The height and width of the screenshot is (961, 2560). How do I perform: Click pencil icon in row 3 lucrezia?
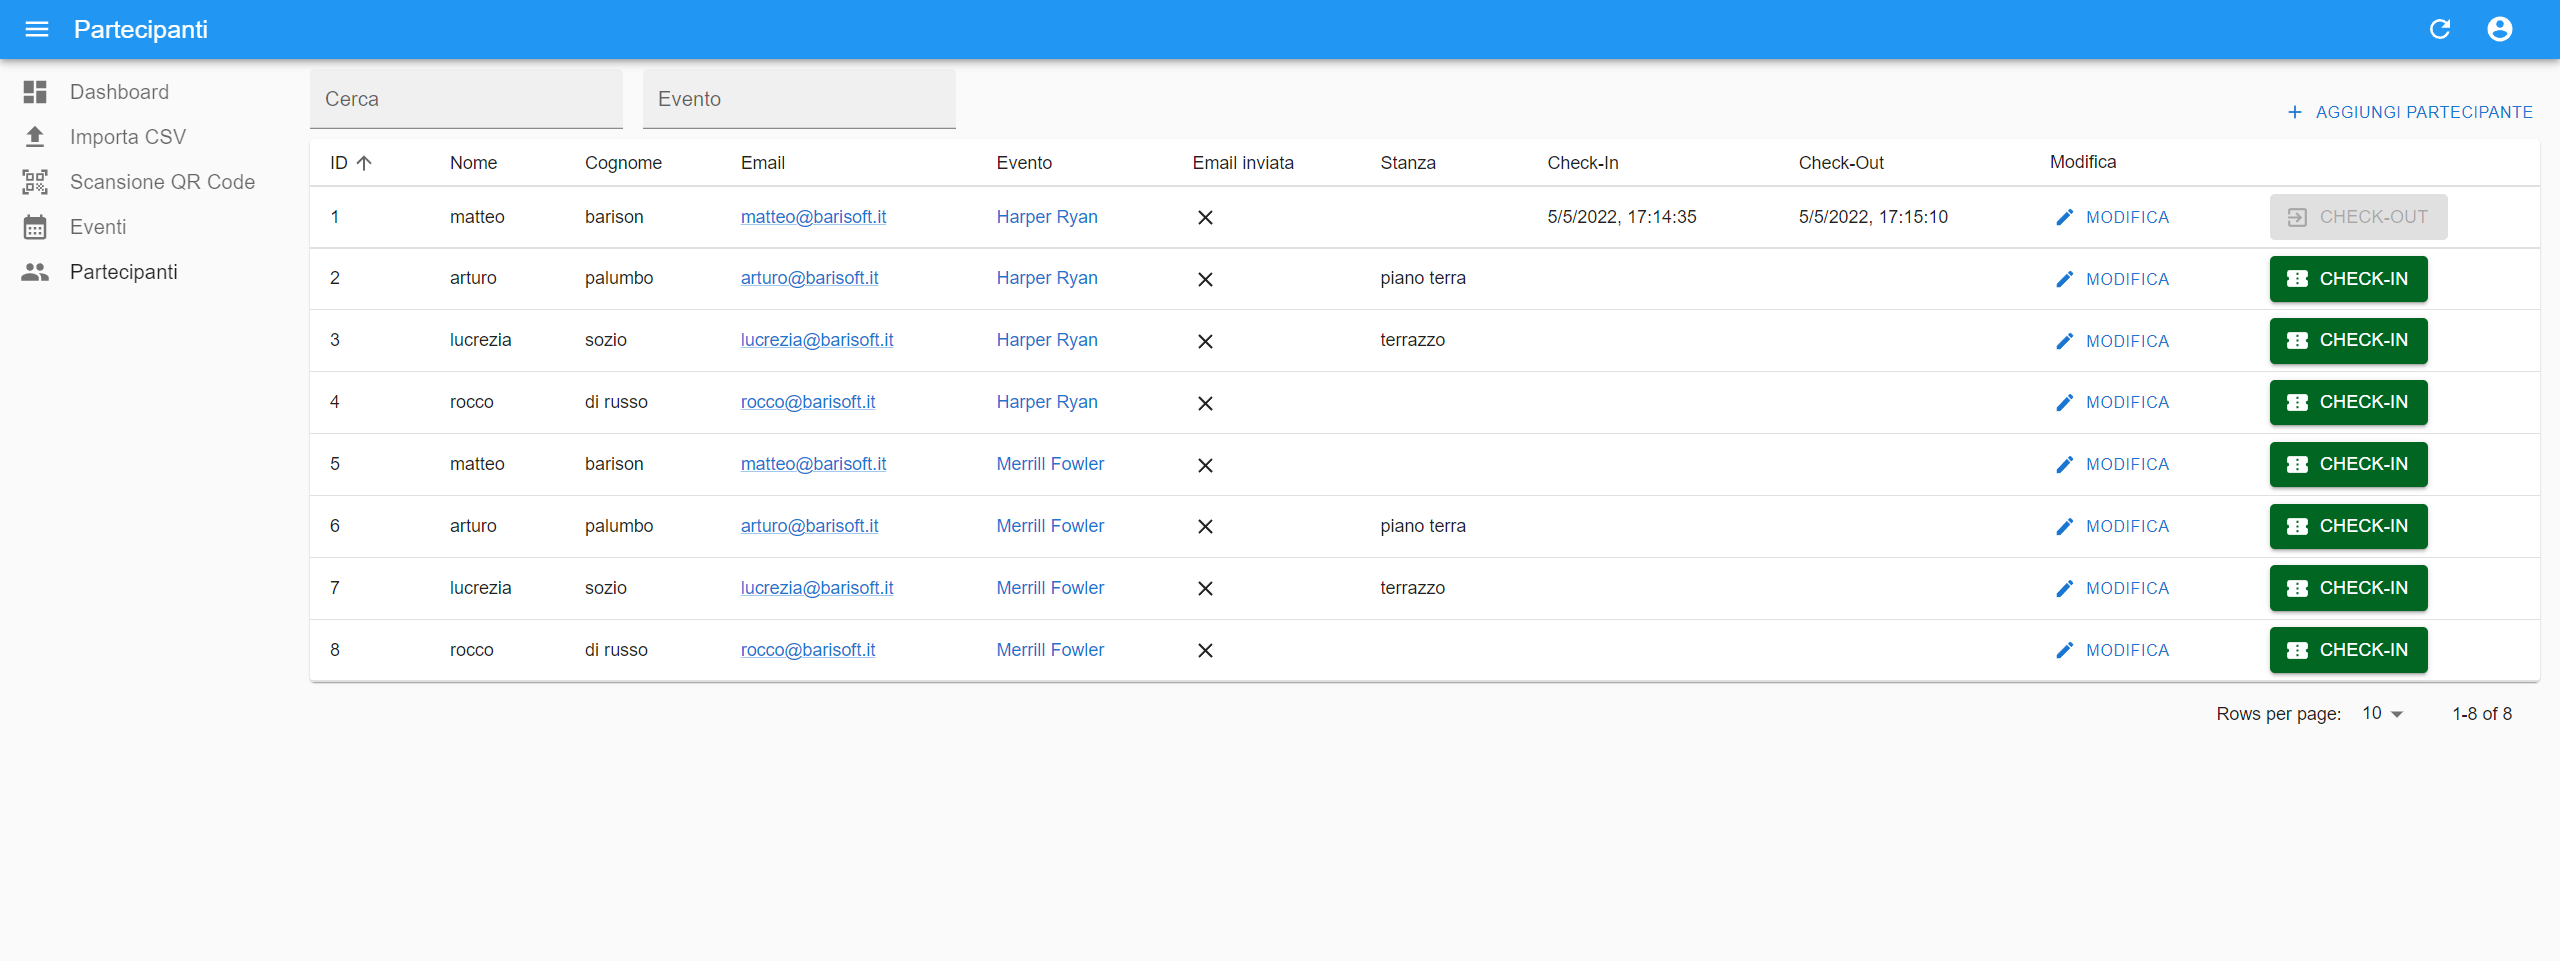coord(2065,341)
